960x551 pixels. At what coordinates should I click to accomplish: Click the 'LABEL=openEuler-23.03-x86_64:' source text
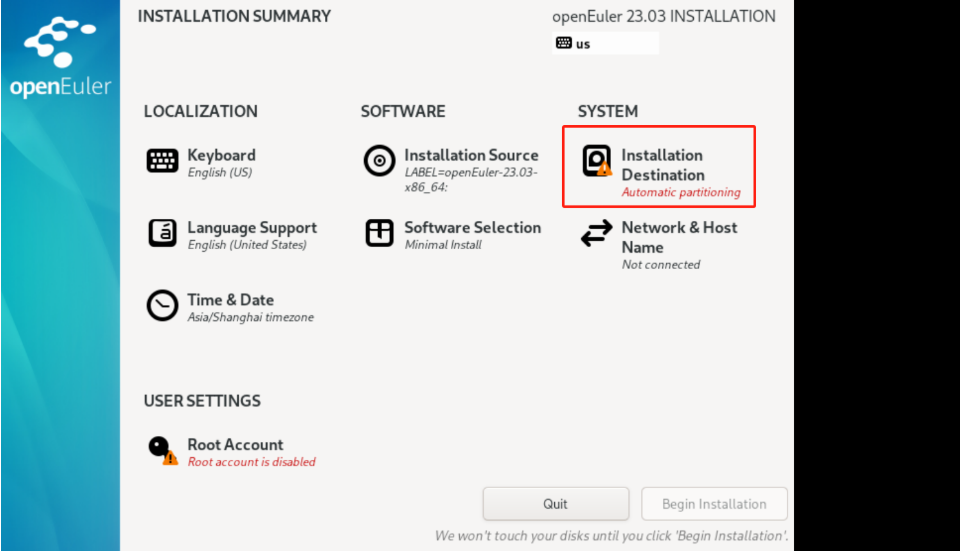(x=471, y=180)
